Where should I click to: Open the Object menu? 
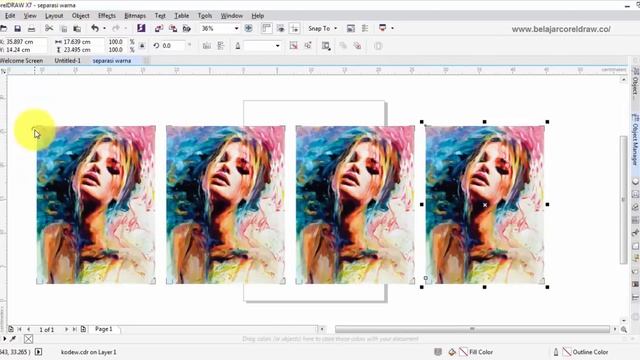[80, 16]
